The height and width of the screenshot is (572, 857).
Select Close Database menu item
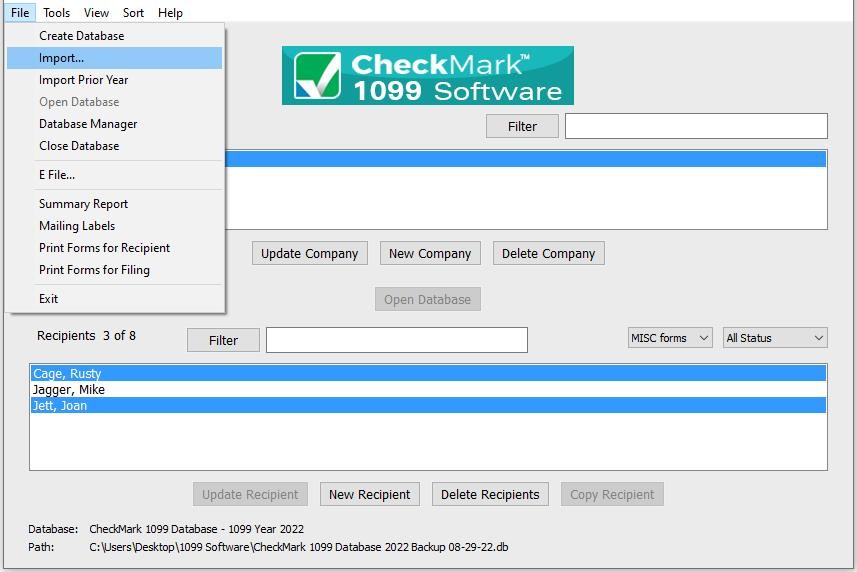click(x=79, y=146)
